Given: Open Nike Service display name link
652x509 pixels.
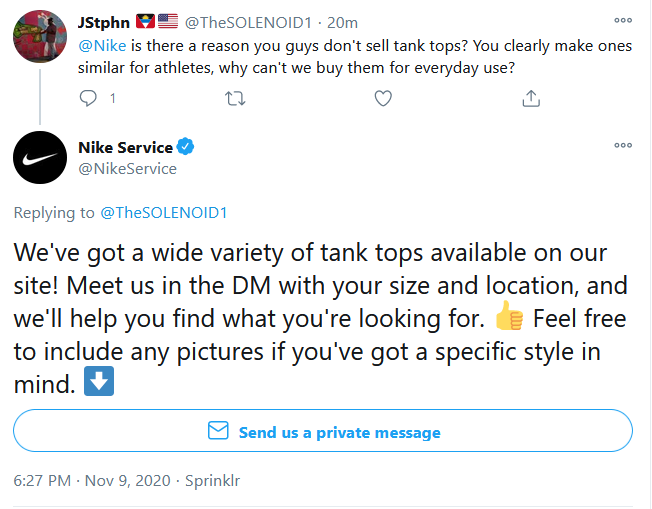Looking at the screenshot, I should click(125, 147).
